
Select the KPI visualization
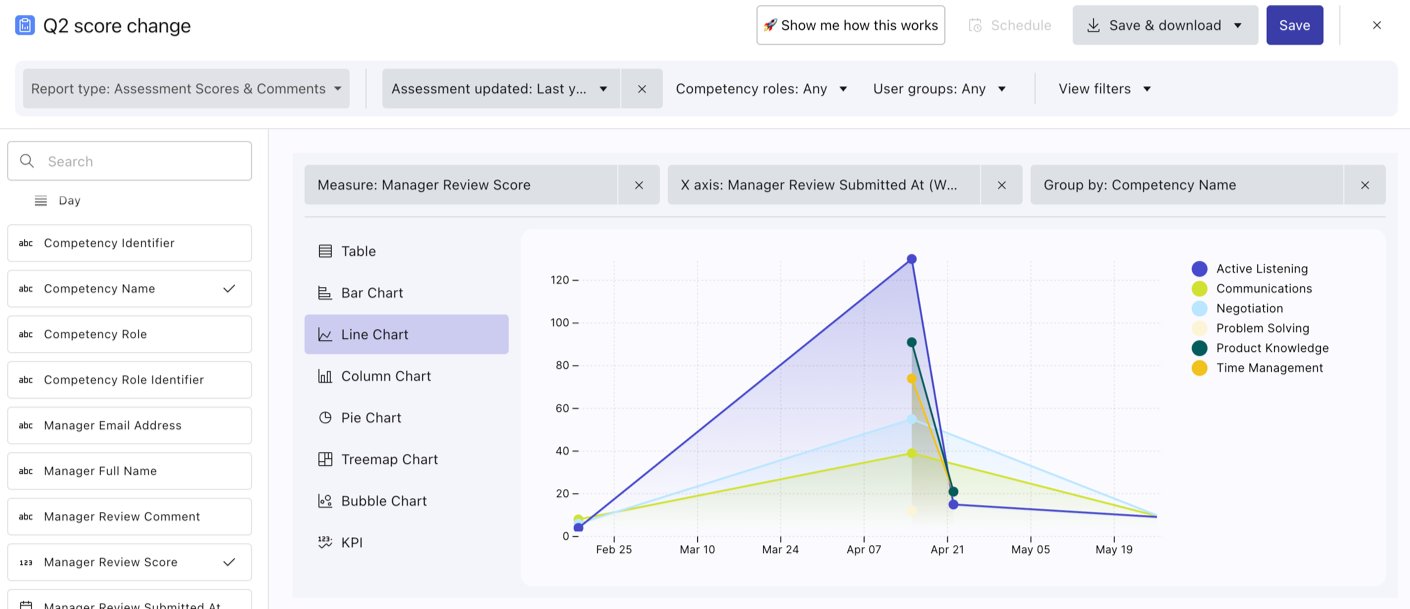[351, 543]
